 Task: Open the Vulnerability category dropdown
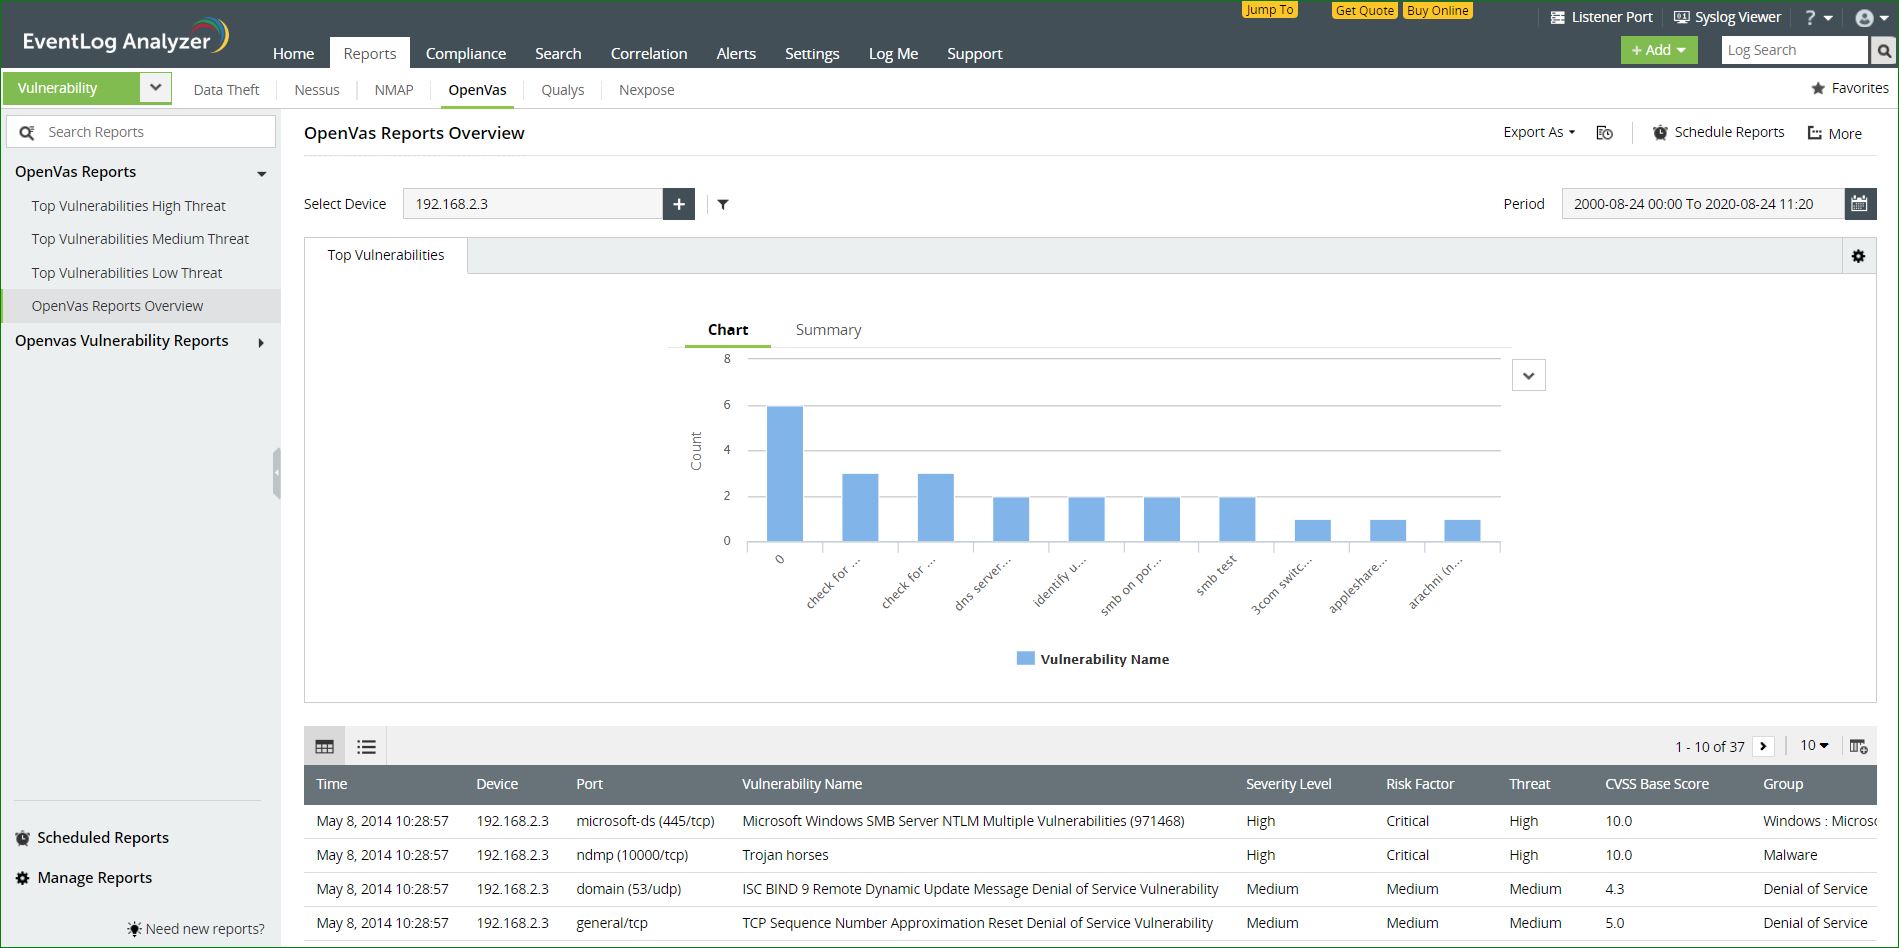coord(155,88)
